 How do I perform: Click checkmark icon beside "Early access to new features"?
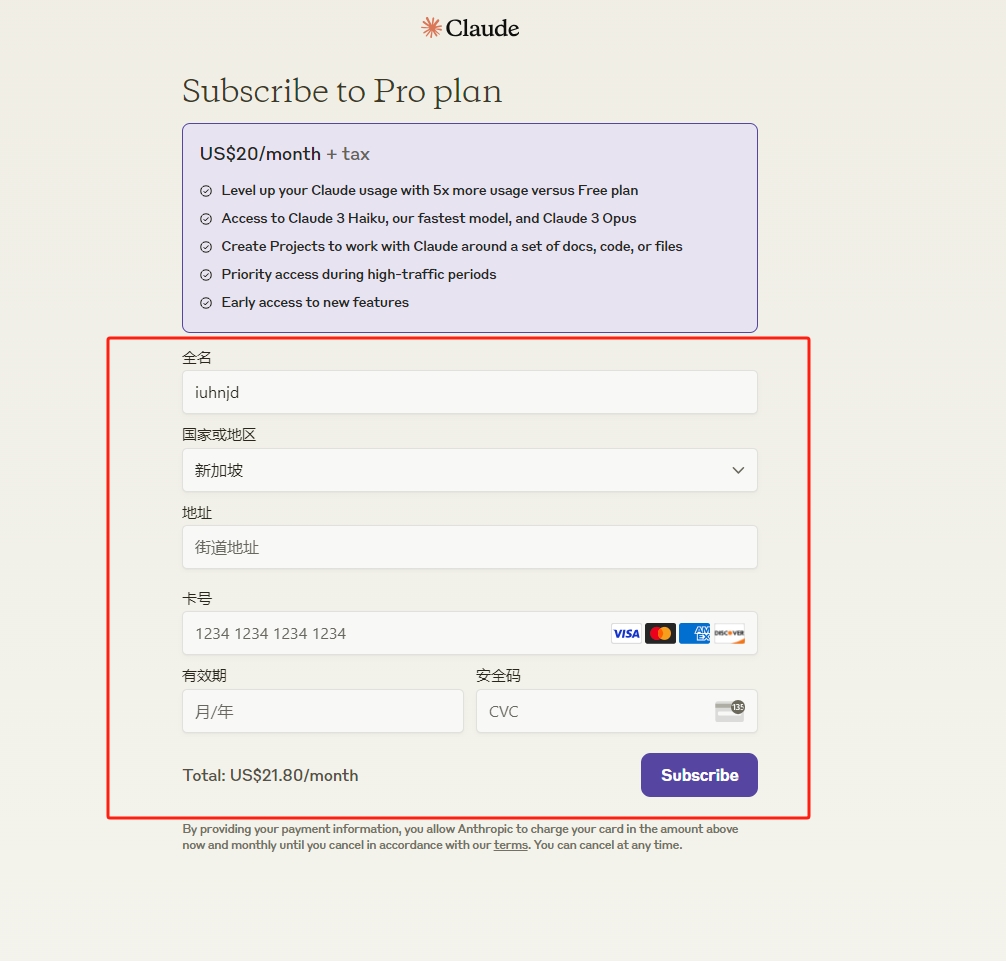coord(206,303)
